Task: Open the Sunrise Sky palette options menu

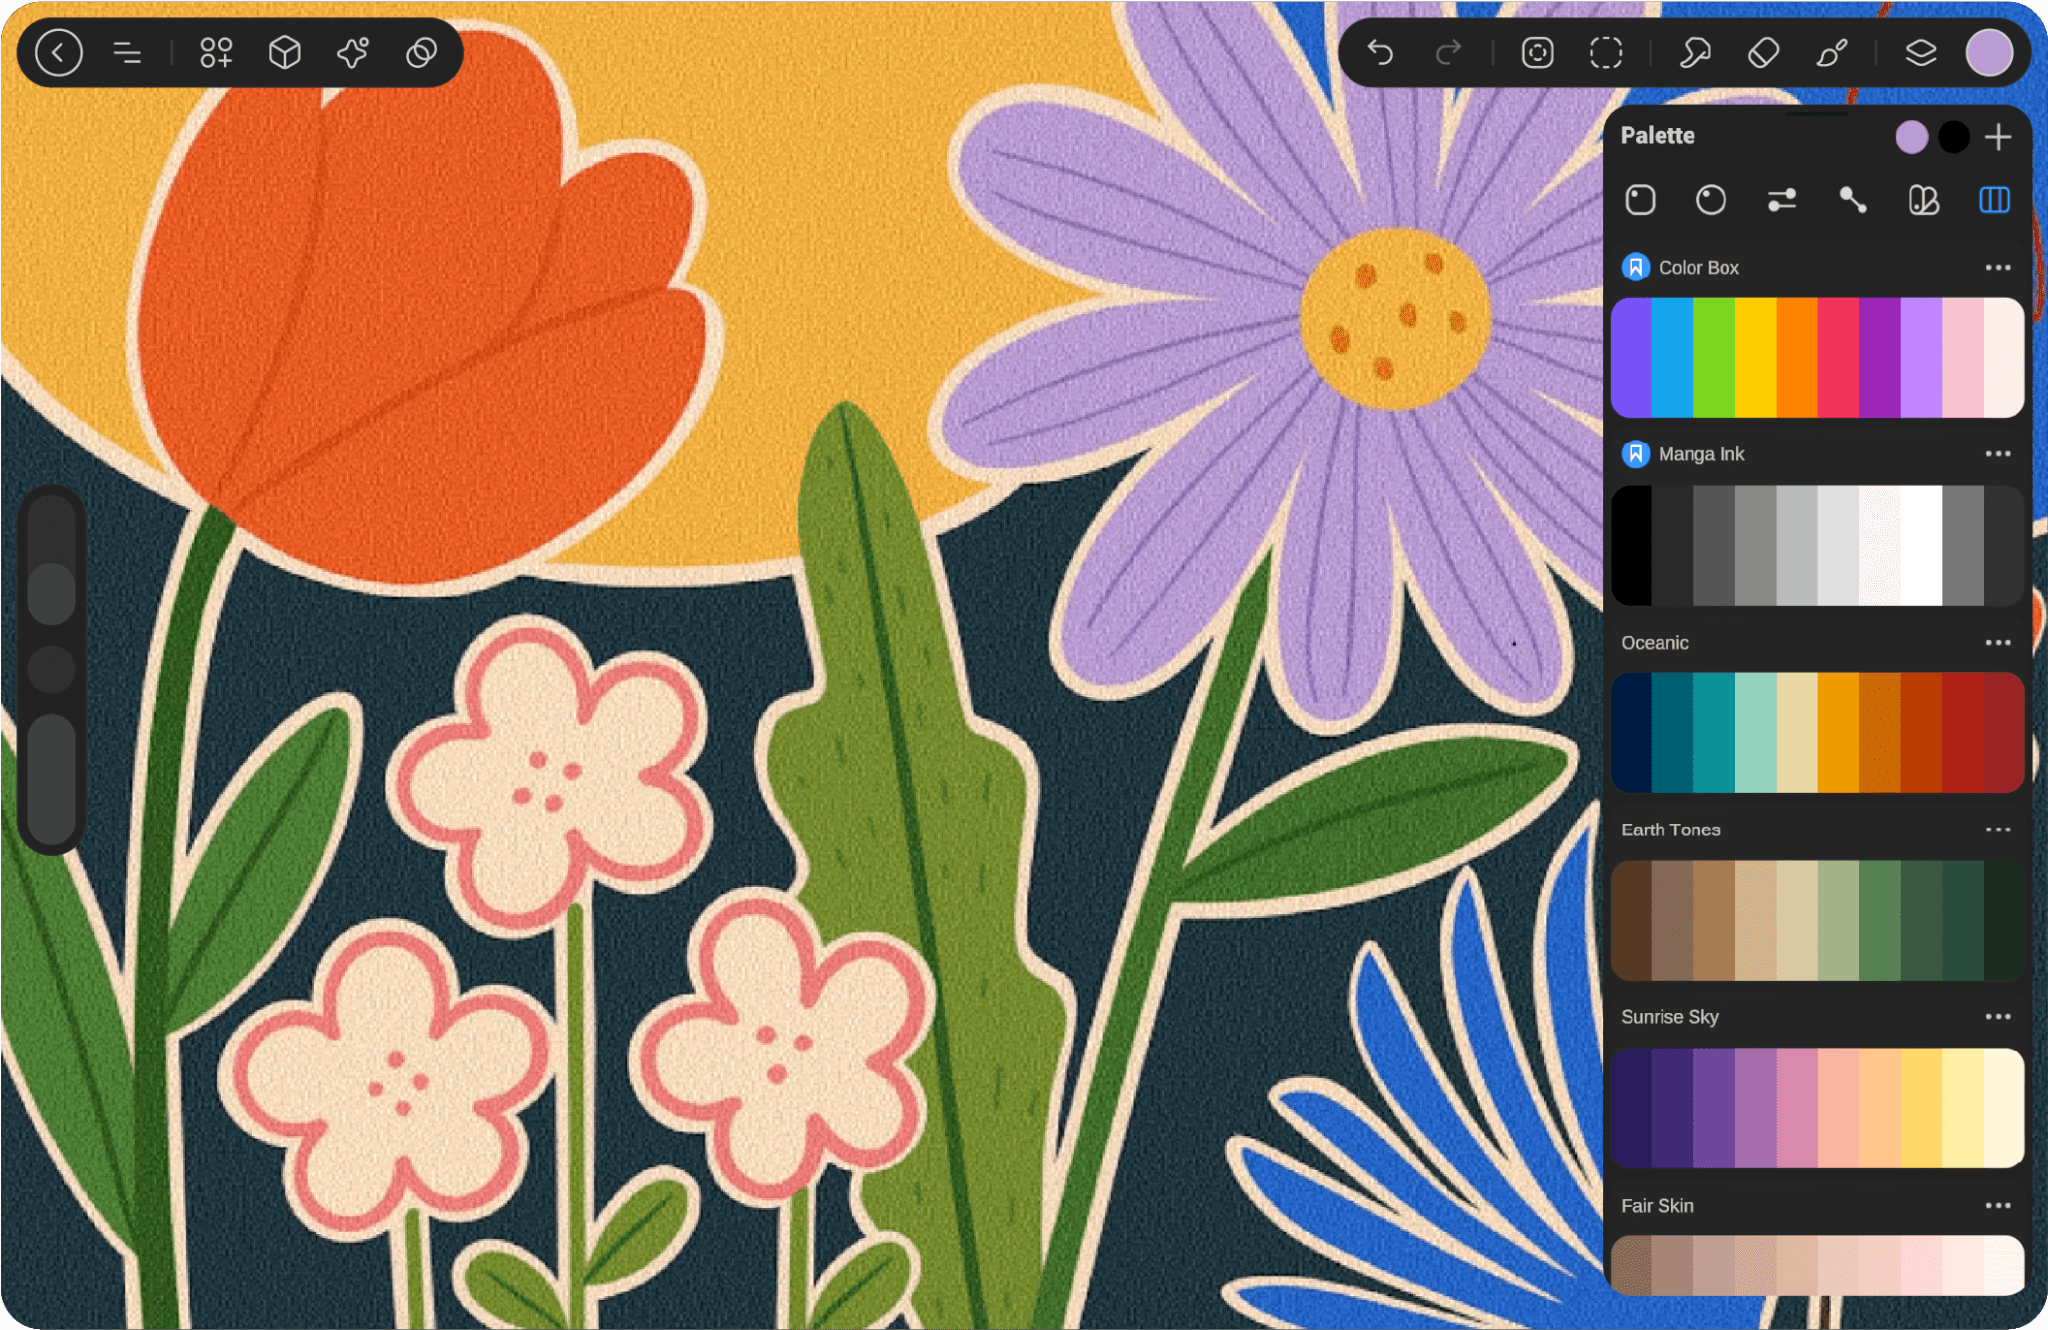Action: pos(1996,1016)
